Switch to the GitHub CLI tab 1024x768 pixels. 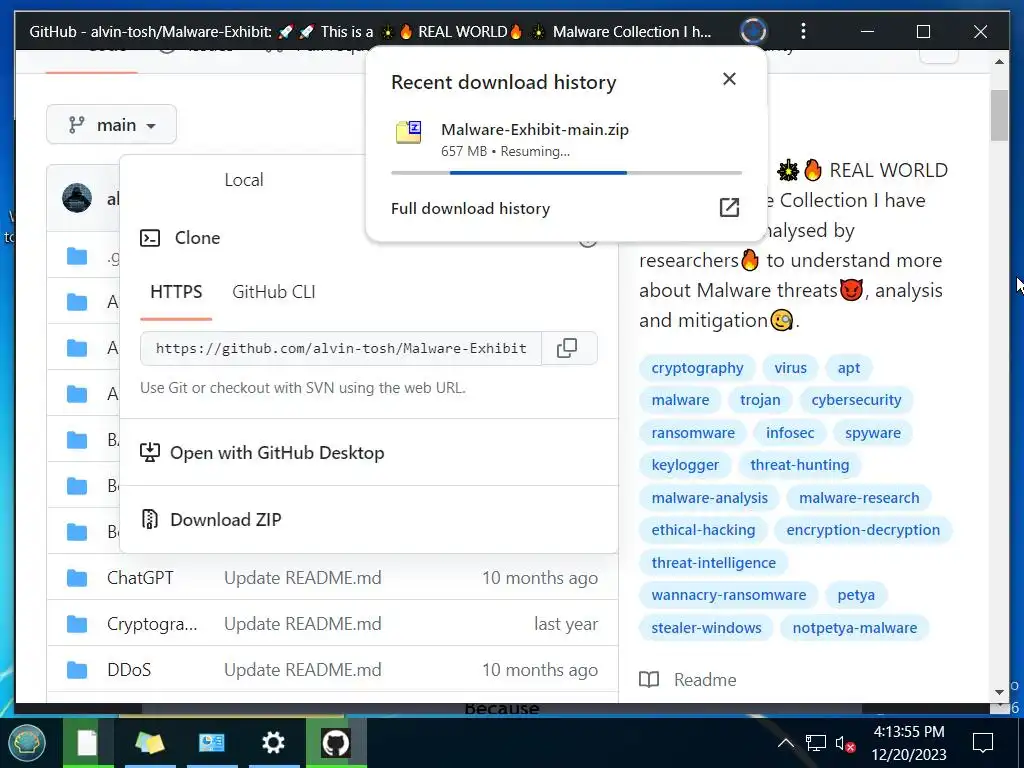pyautogui.click(x=274, y=292)
